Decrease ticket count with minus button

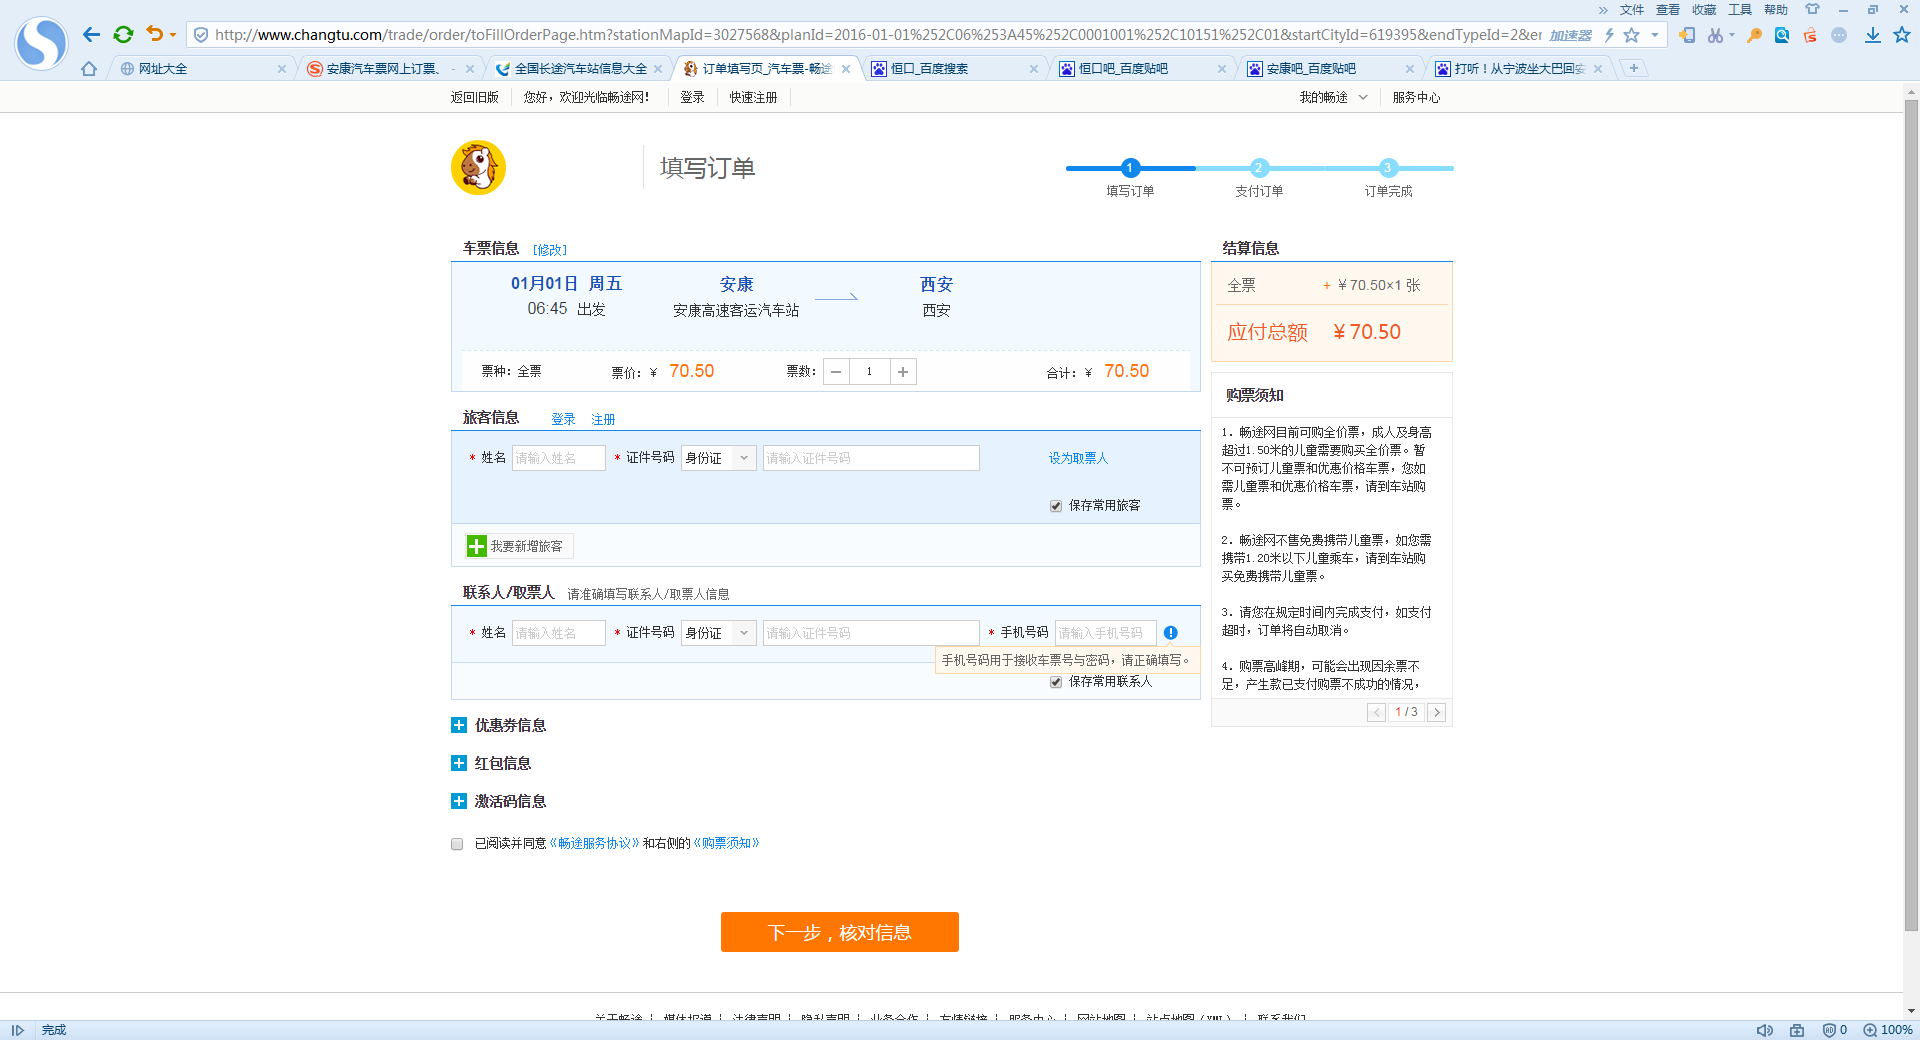click(836, 372)
